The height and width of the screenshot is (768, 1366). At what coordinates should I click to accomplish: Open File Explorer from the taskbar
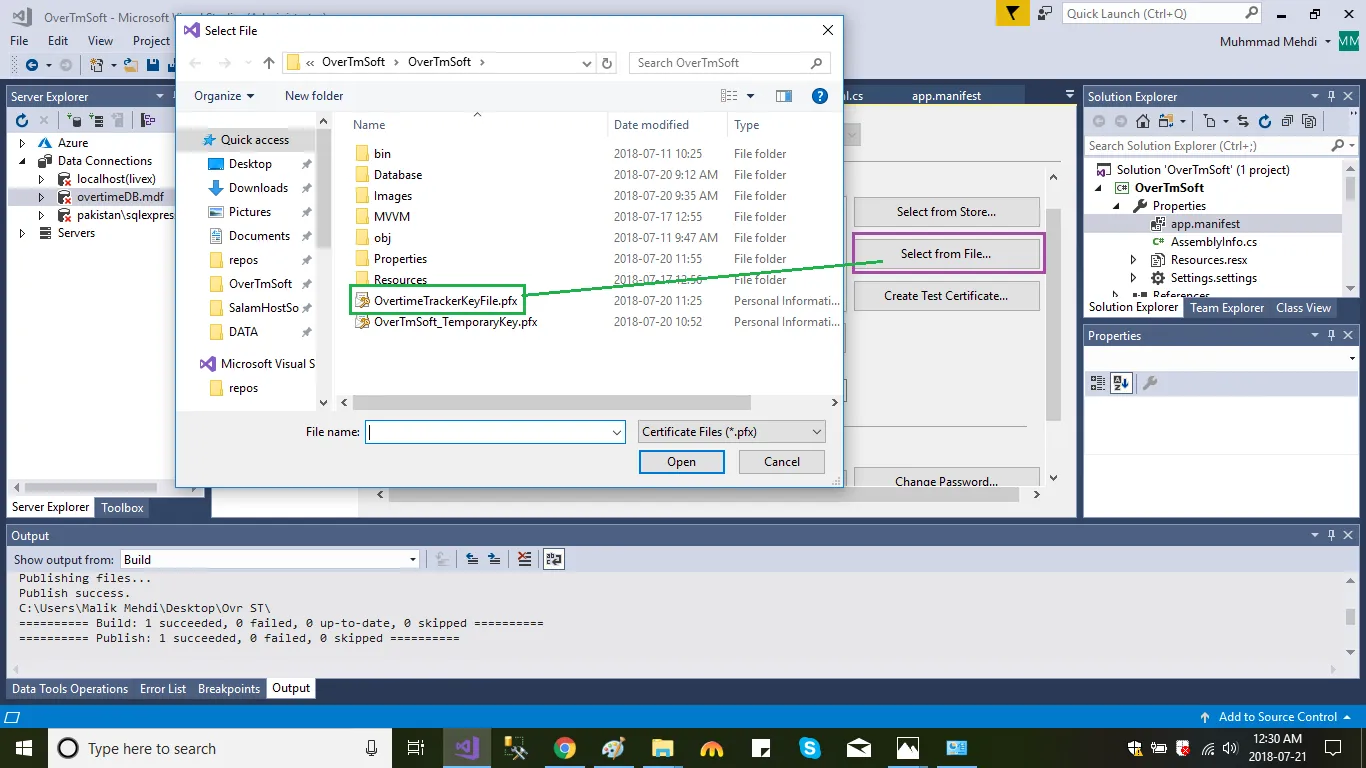(663, 748)
